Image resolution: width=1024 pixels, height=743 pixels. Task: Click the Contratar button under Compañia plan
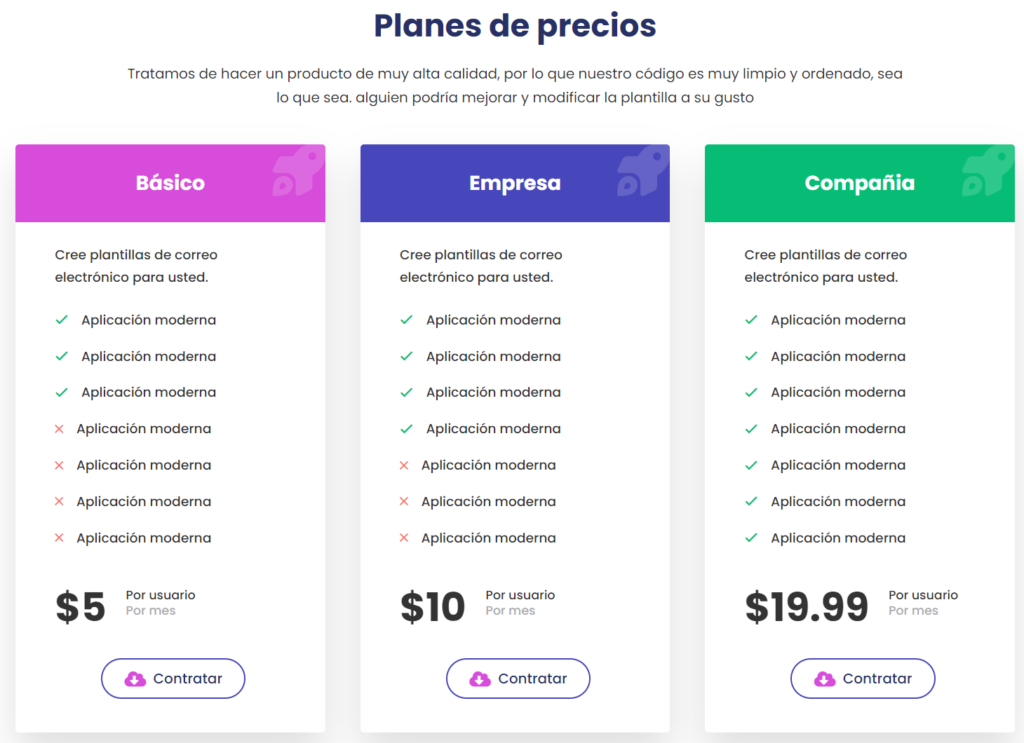point(863,678)
